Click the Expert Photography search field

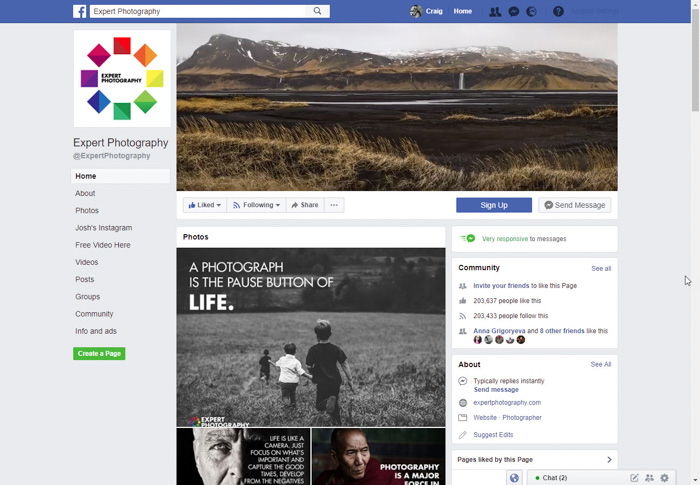199,11
